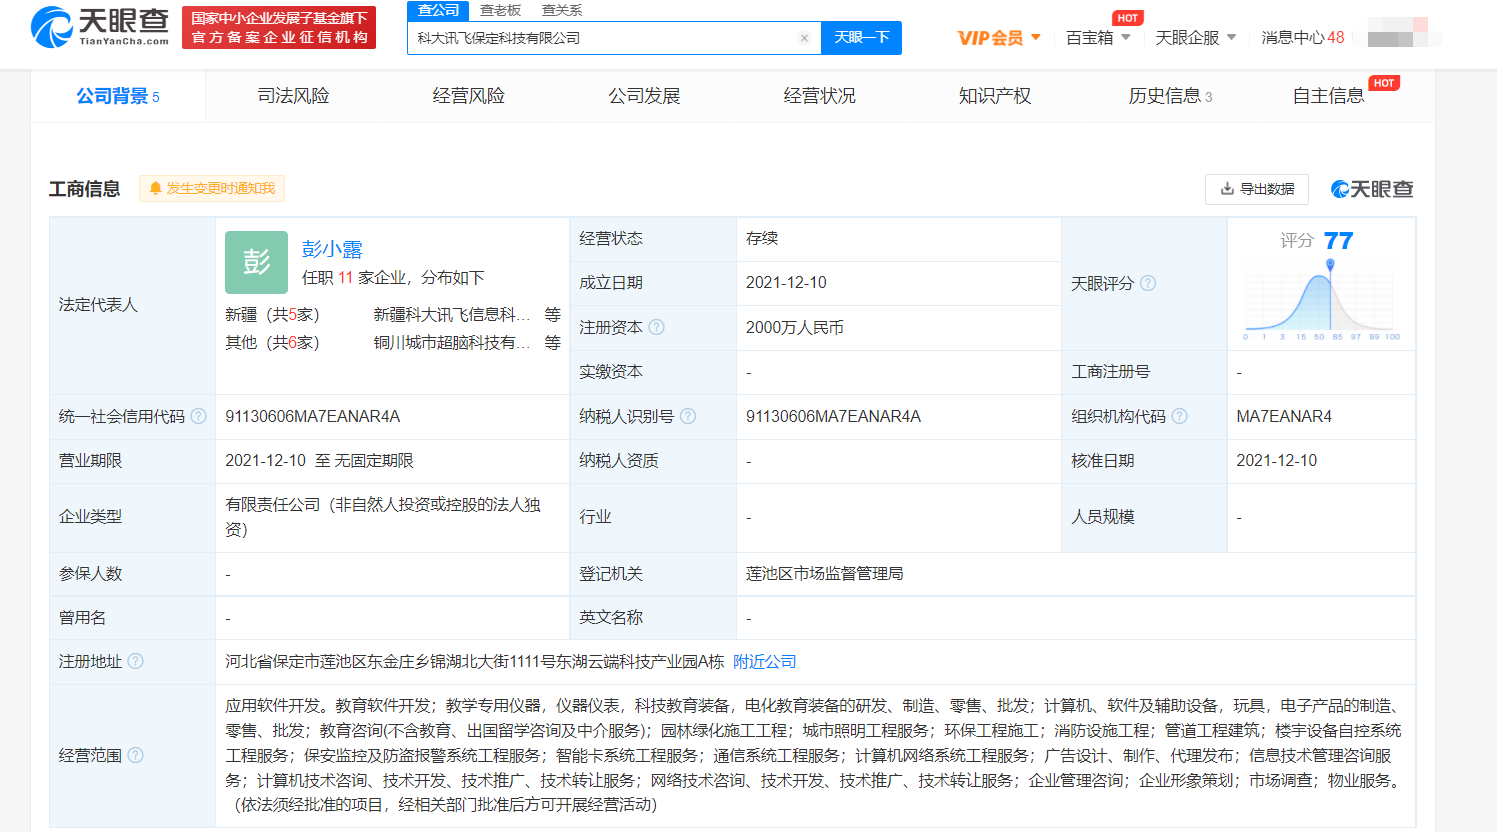Clear the search box with X icon
This screenshot has width=1497, height=832.
pos(804,38)
